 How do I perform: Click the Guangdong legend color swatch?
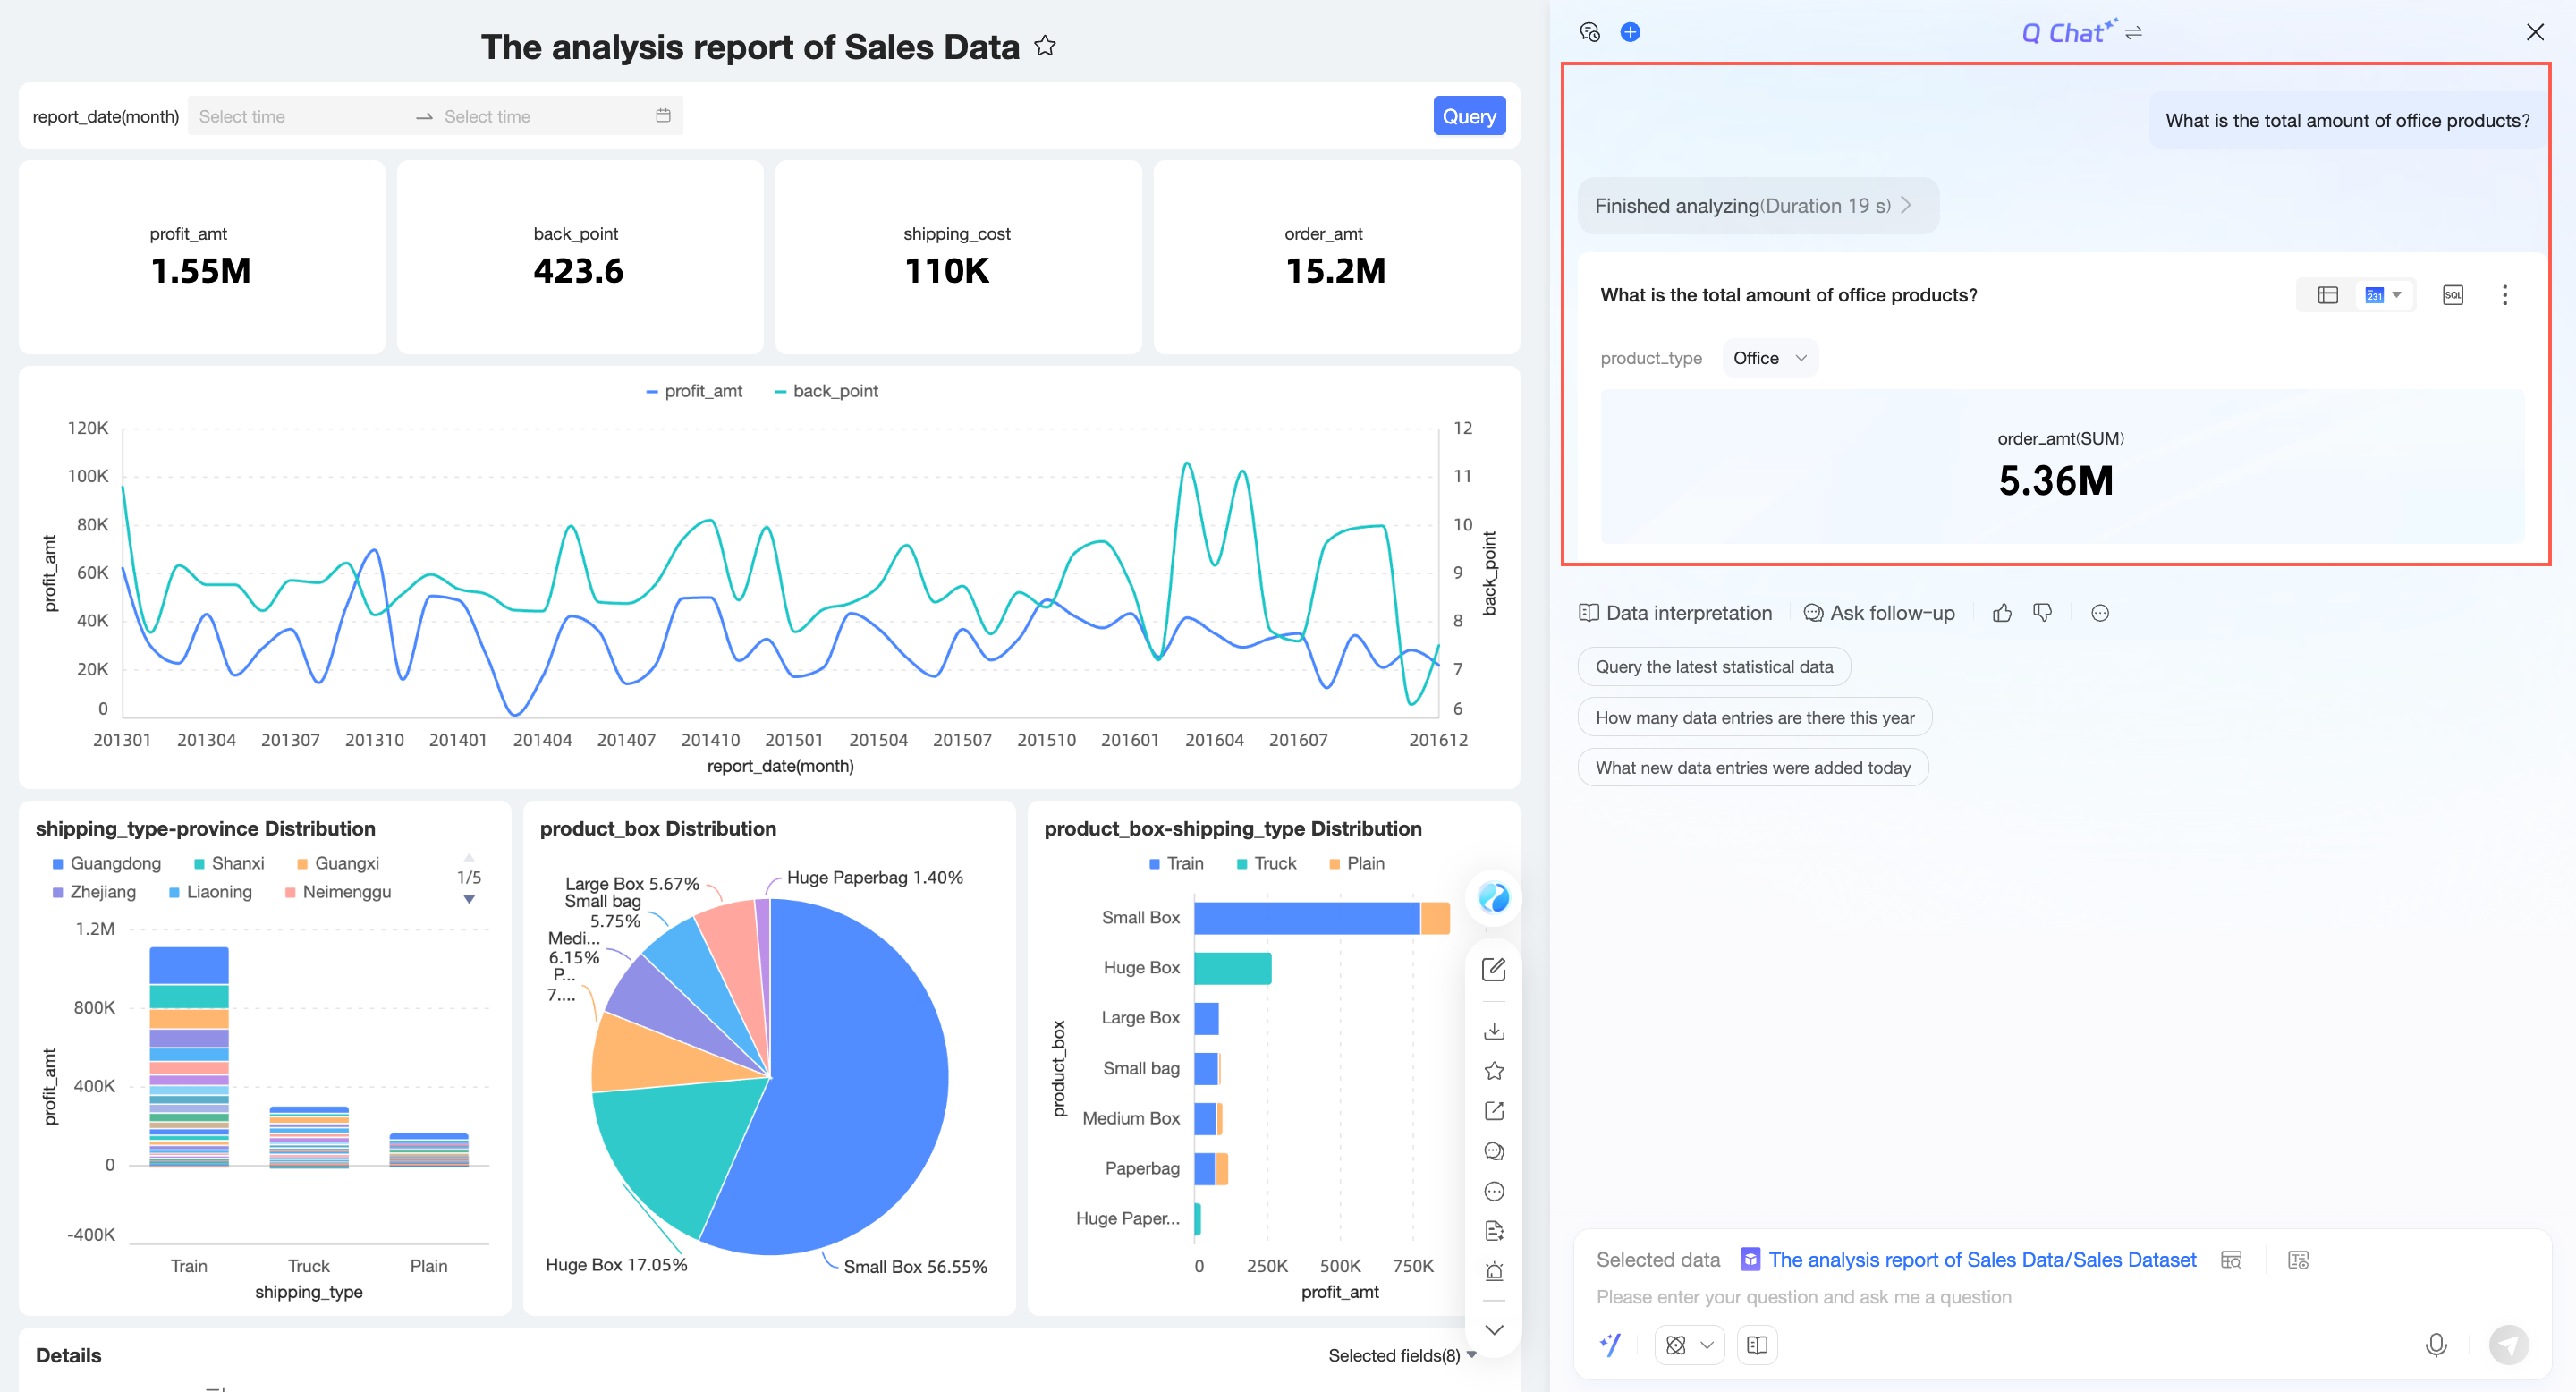58,864
